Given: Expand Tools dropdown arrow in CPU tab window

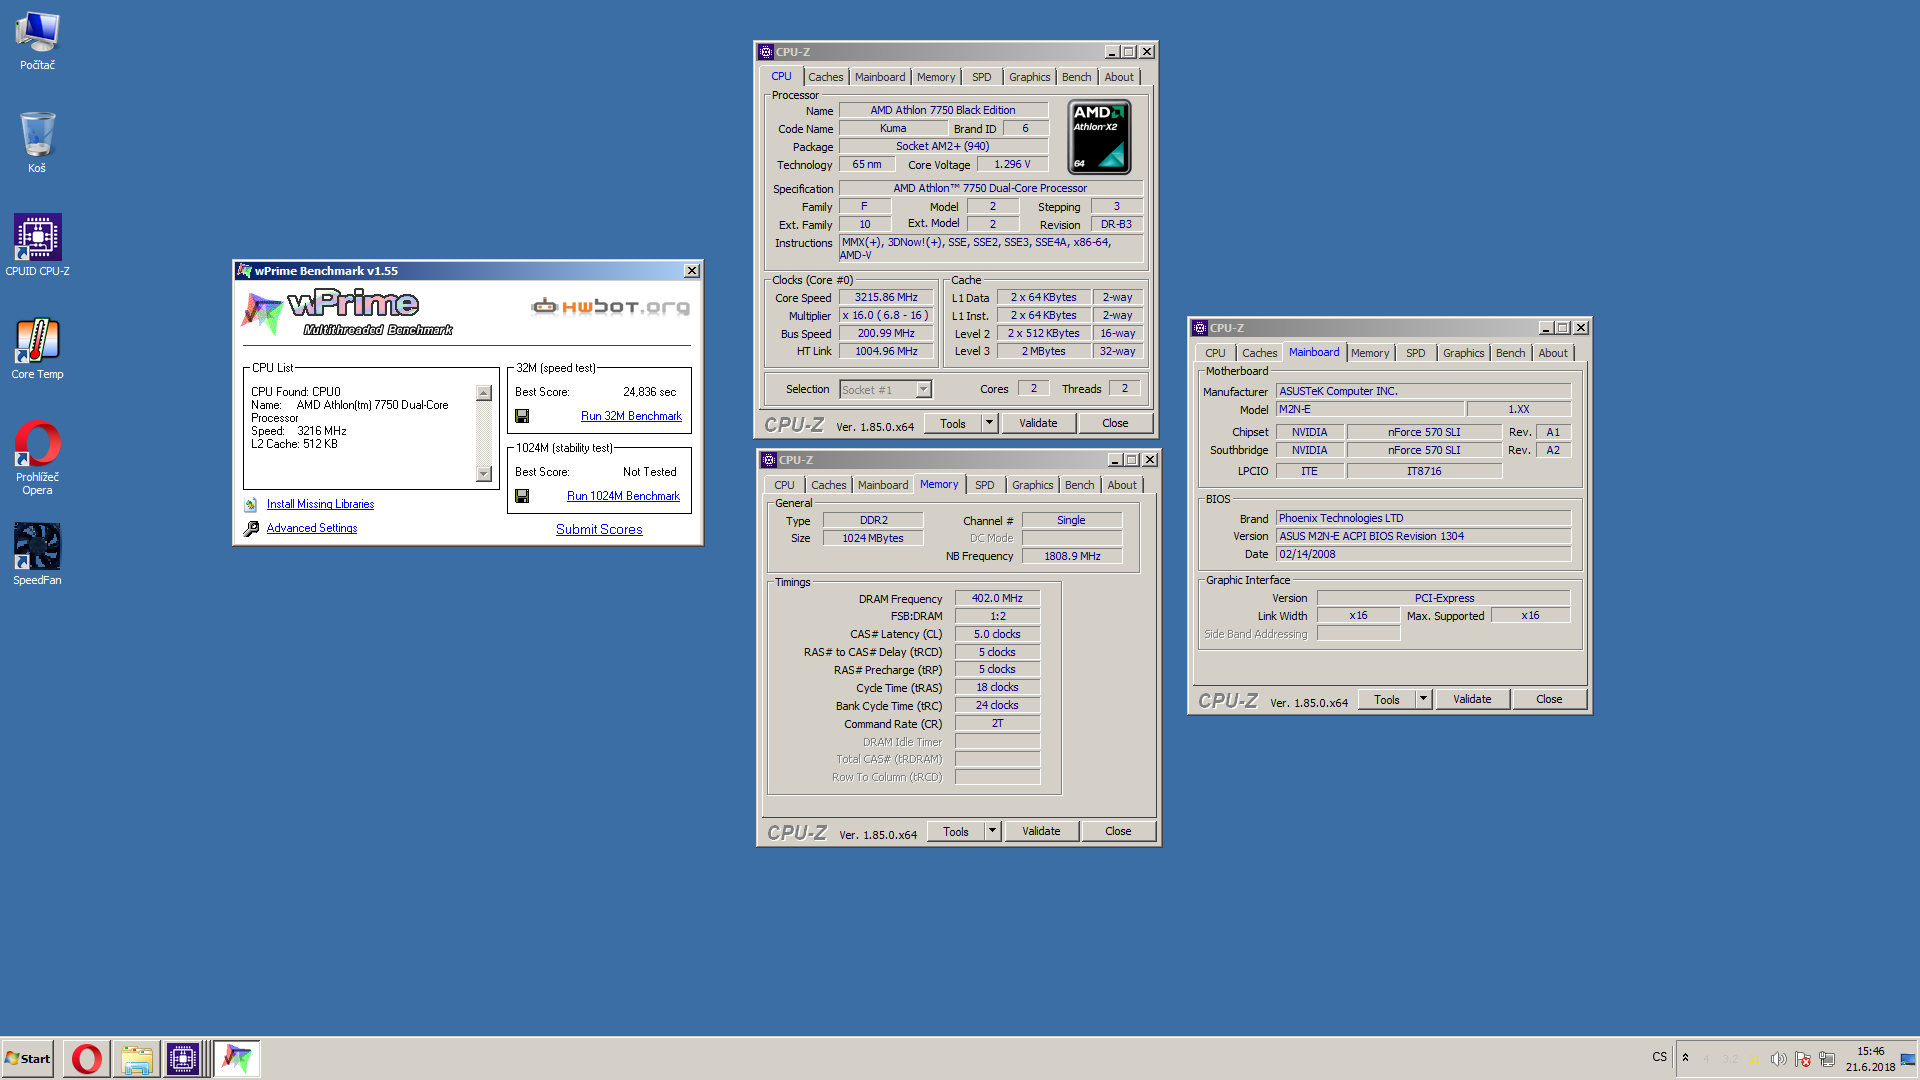Looking at the screenshot, I should click(989, 423).
